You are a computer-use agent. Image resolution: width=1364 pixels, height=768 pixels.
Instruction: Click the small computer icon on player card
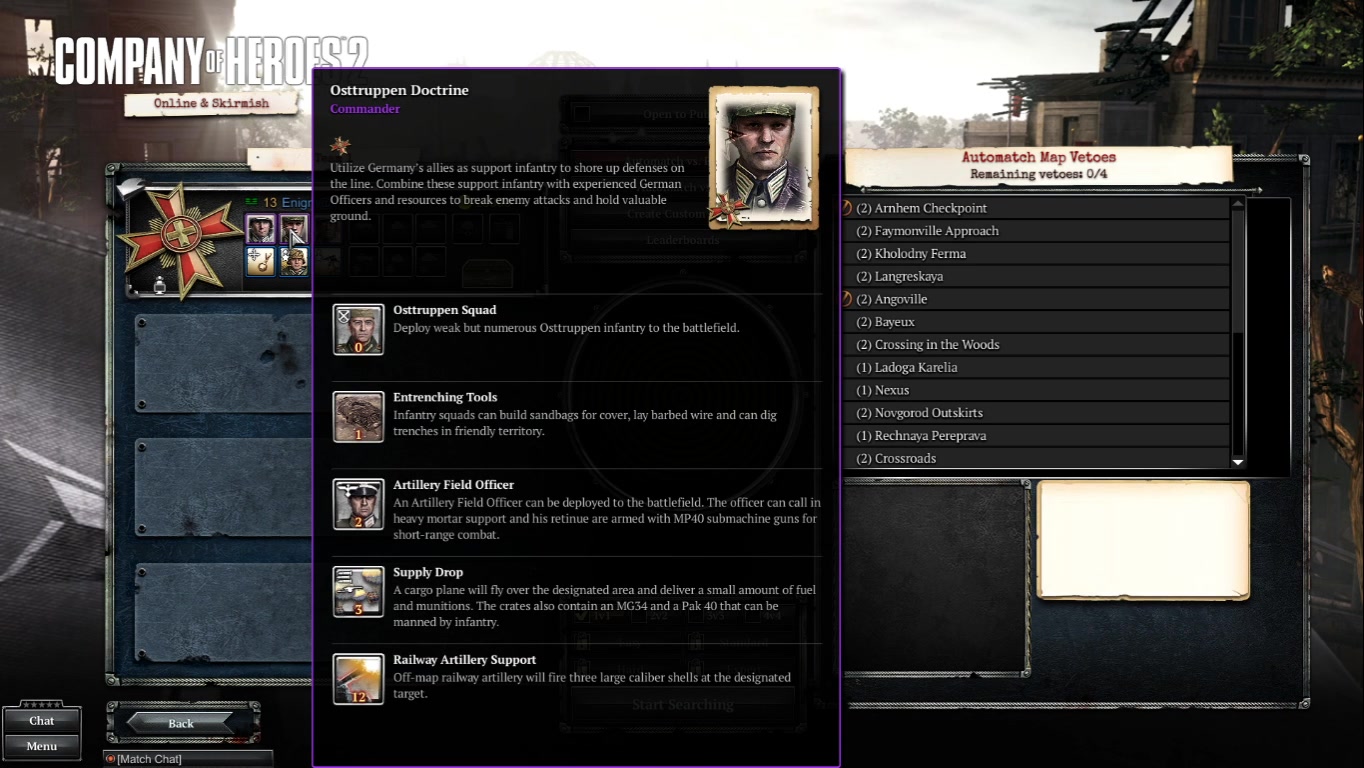[x=159, y=286]
